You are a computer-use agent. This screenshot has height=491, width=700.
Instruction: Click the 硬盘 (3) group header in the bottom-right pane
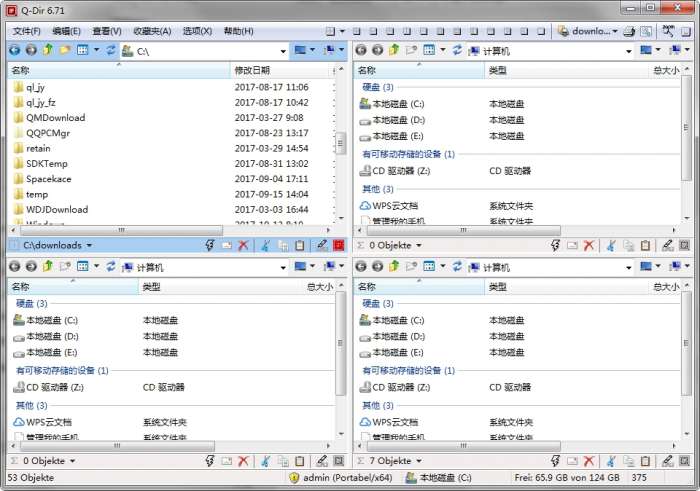378,304
